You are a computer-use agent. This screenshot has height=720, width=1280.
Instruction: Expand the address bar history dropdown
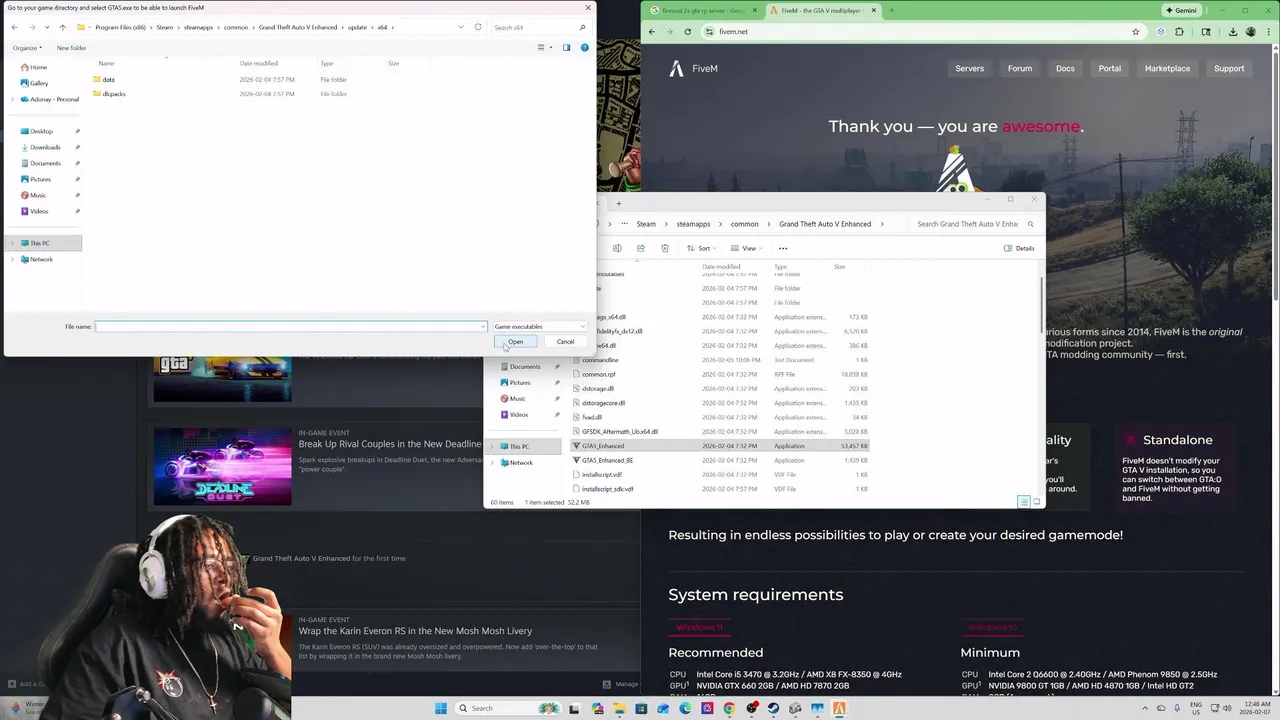pos(460,27)
